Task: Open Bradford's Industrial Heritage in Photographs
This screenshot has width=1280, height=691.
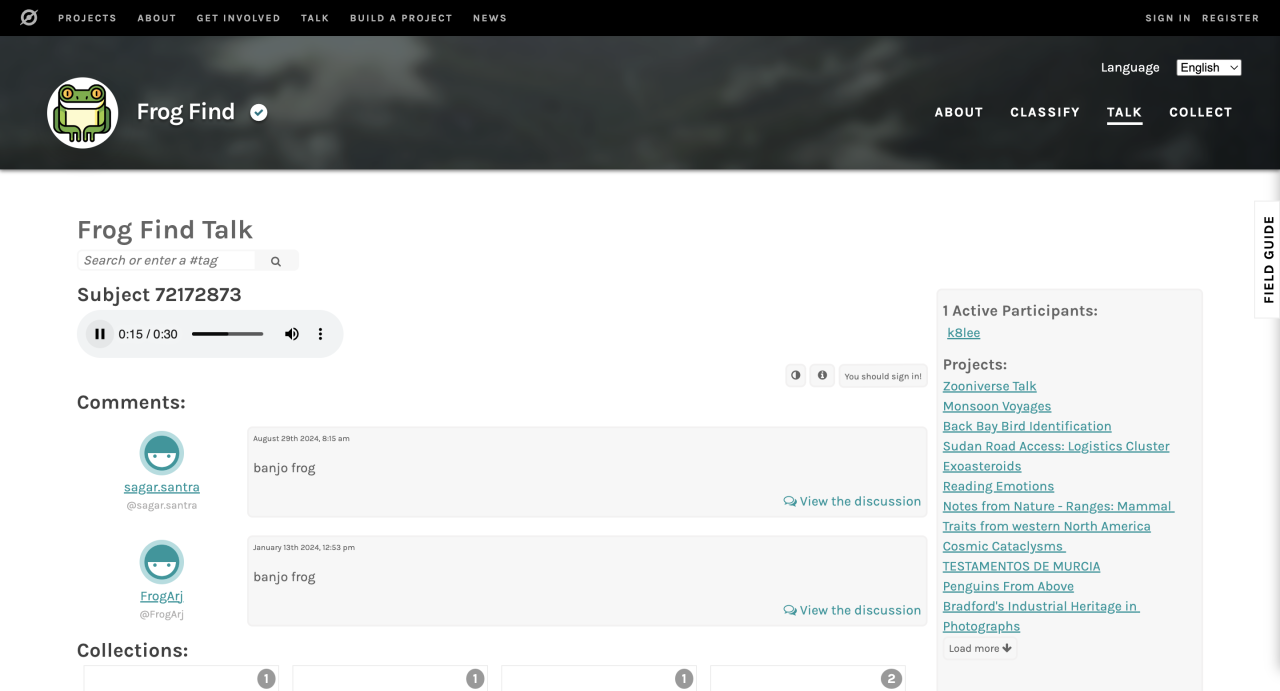Action: [x=1041, y=616]
